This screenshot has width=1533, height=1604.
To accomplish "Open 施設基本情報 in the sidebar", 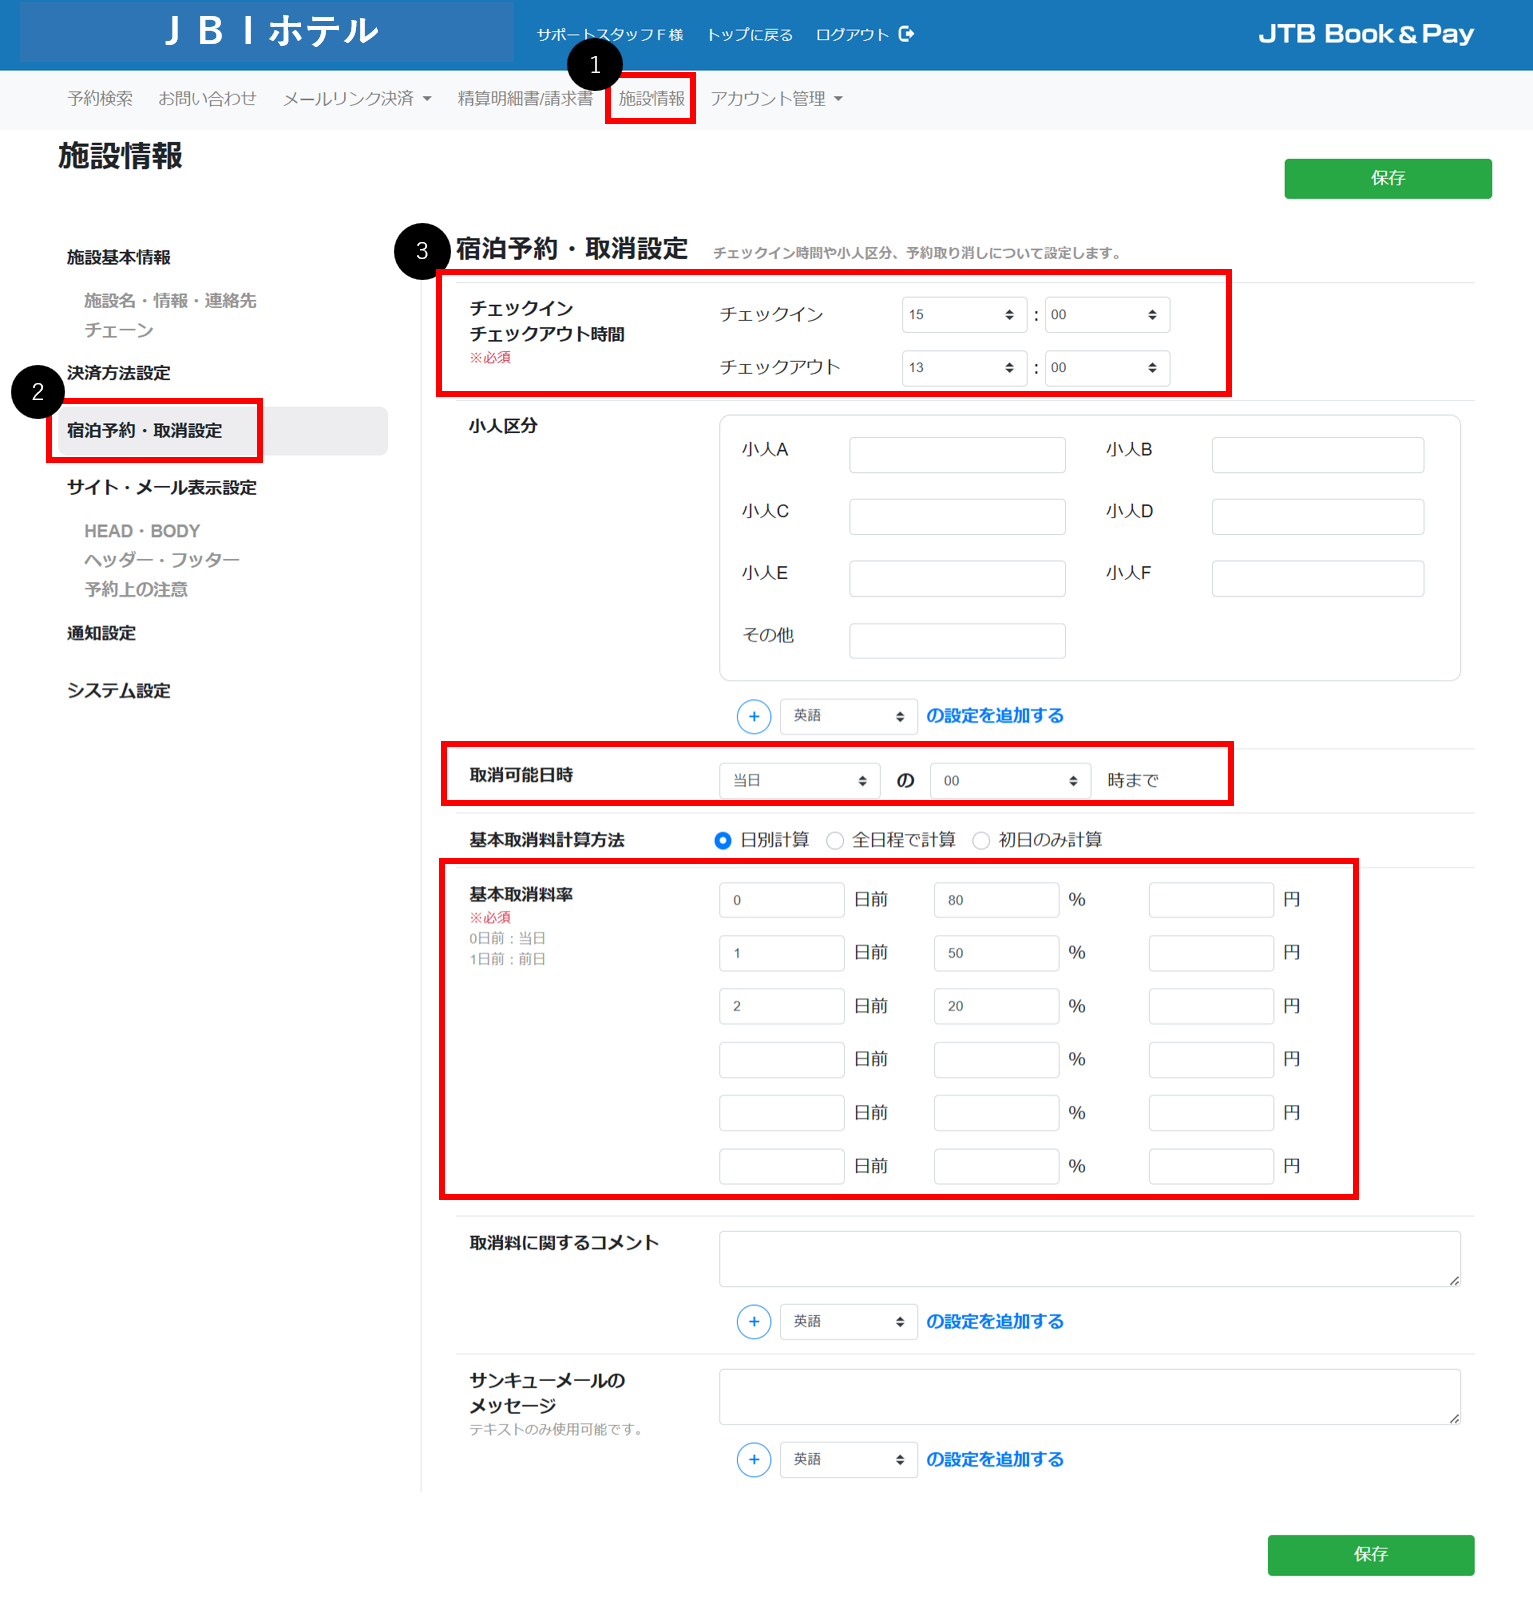I will pos(119,258).
